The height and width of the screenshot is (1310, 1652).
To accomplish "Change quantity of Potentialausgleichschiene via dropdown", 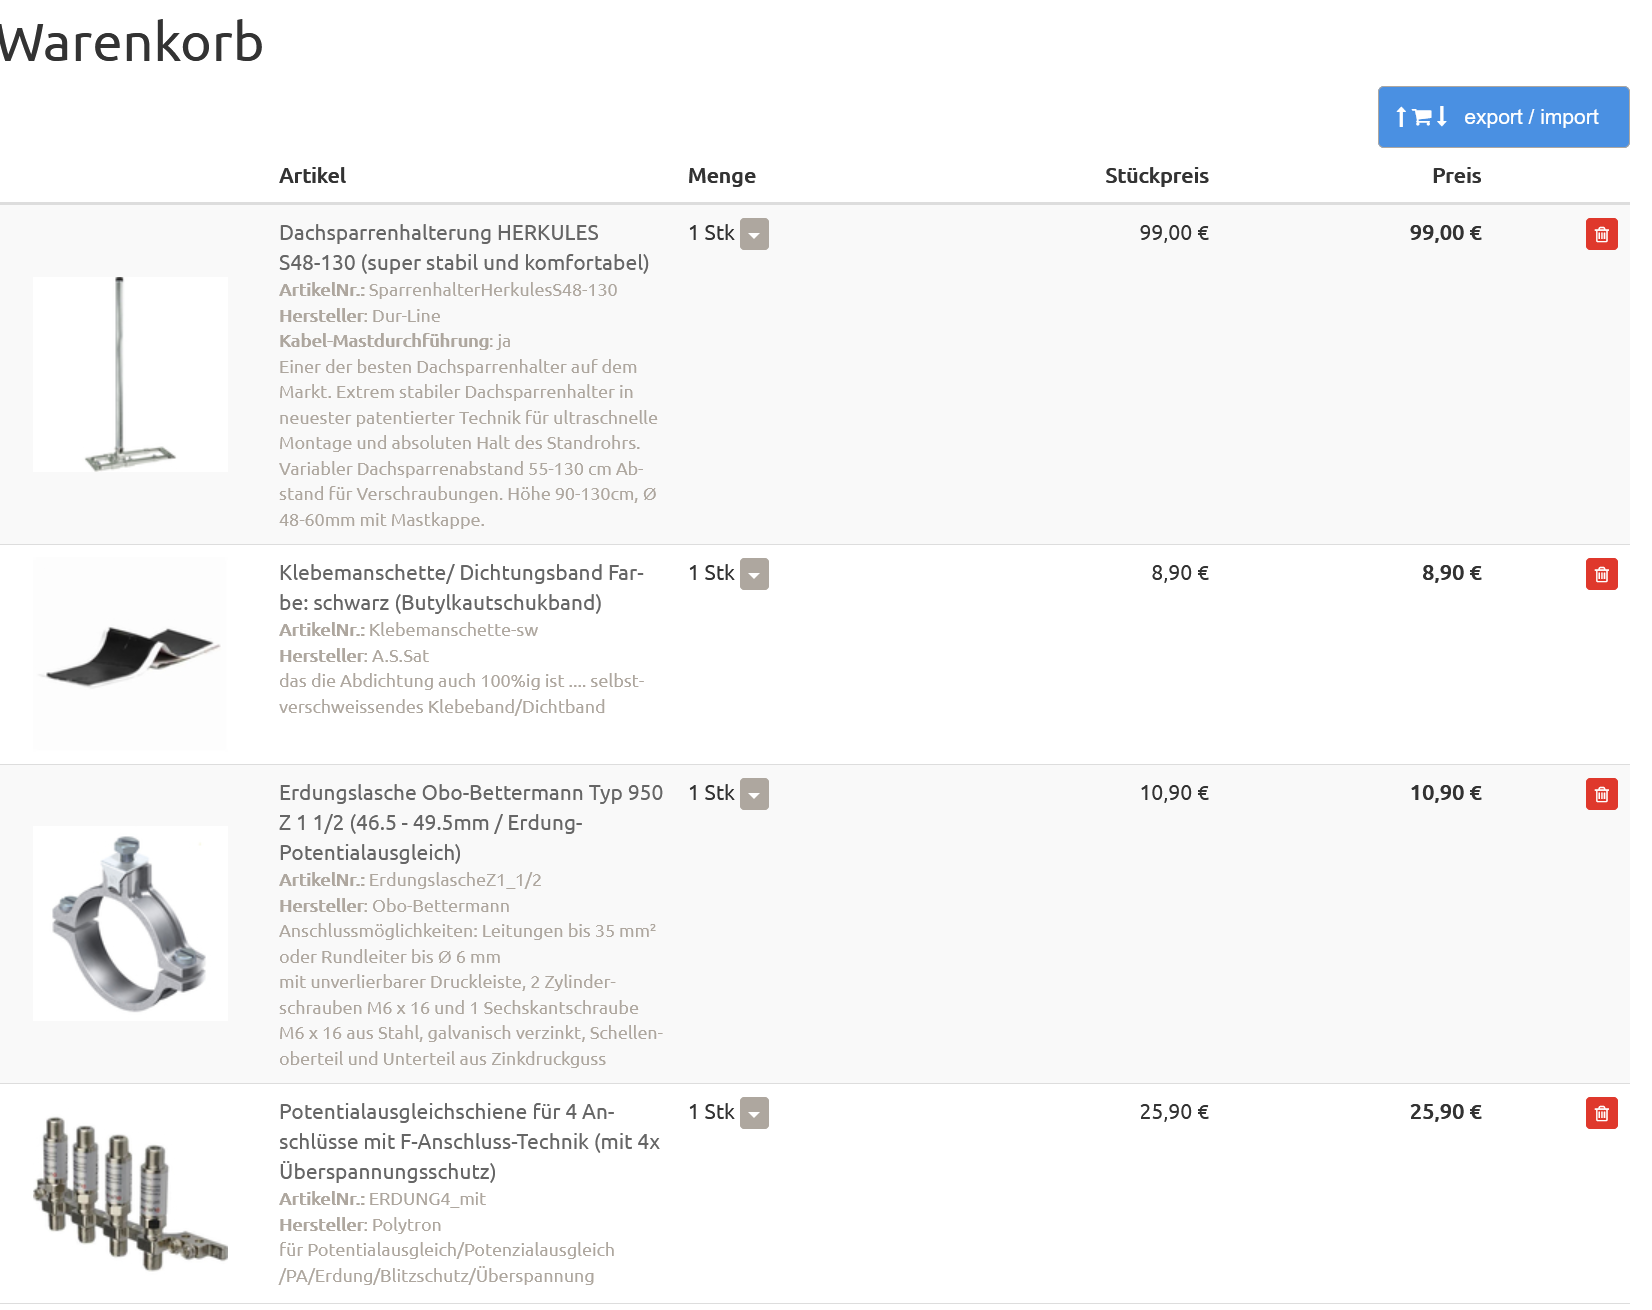I will coord(754,1113).
